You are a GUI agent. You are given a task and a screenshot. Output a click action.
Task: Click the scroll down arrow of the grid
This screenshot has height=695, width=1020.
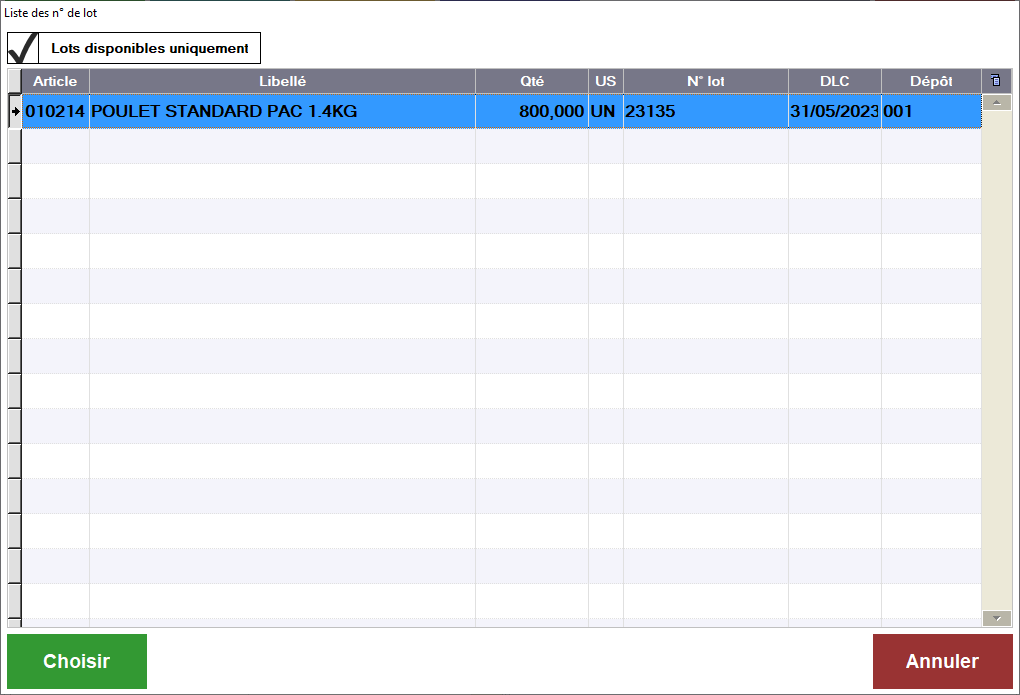point(996,618)
